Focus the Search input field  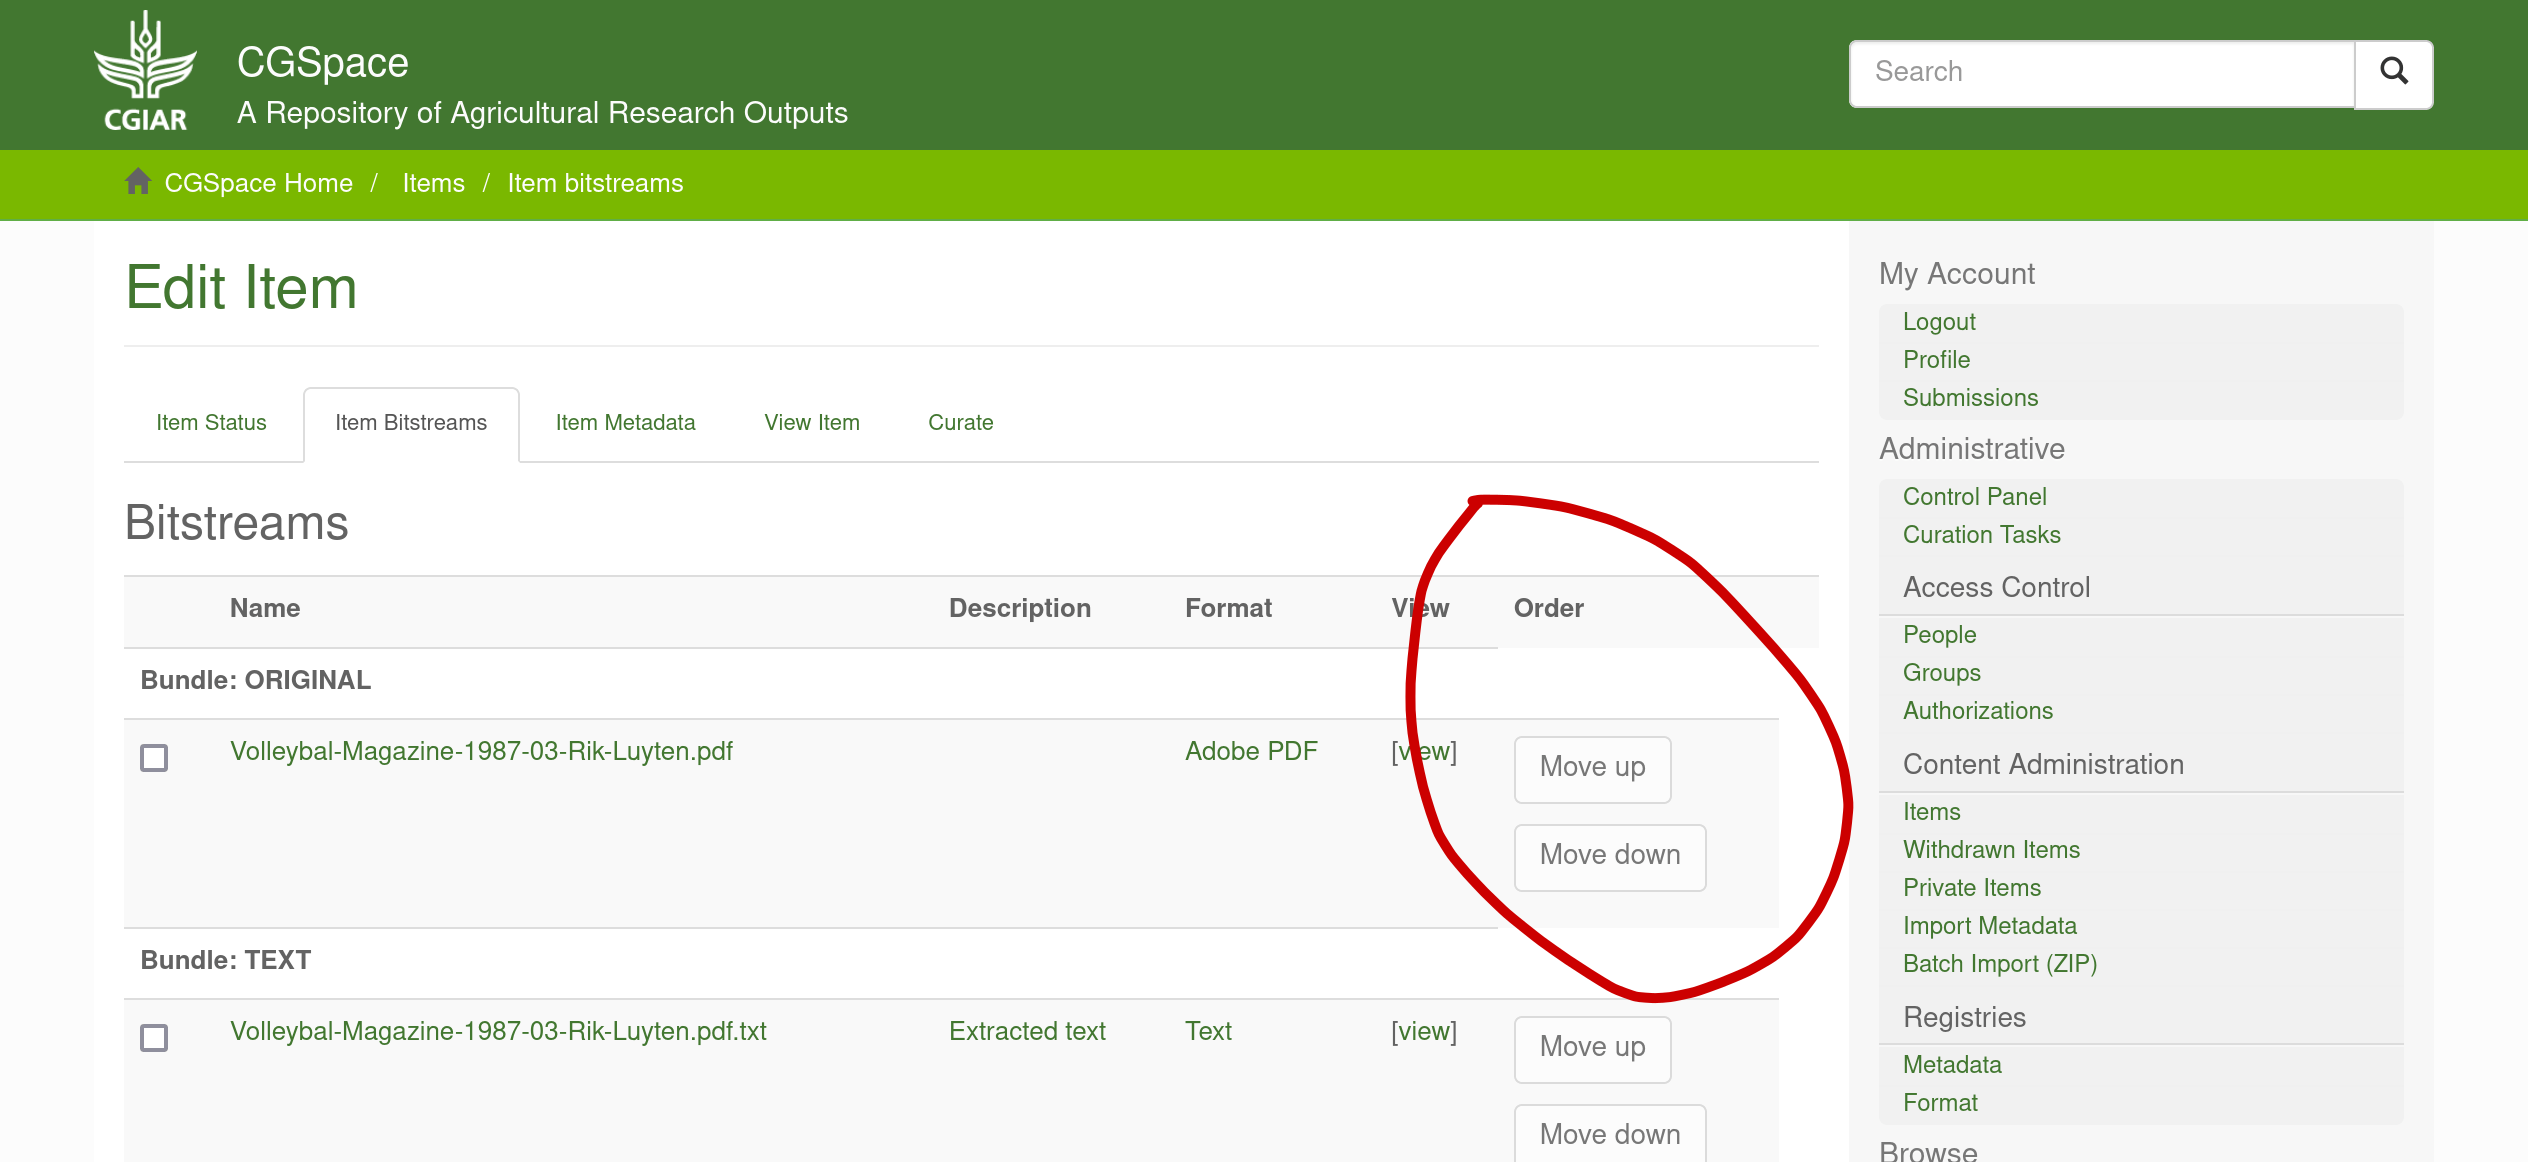click(2100, 72)
